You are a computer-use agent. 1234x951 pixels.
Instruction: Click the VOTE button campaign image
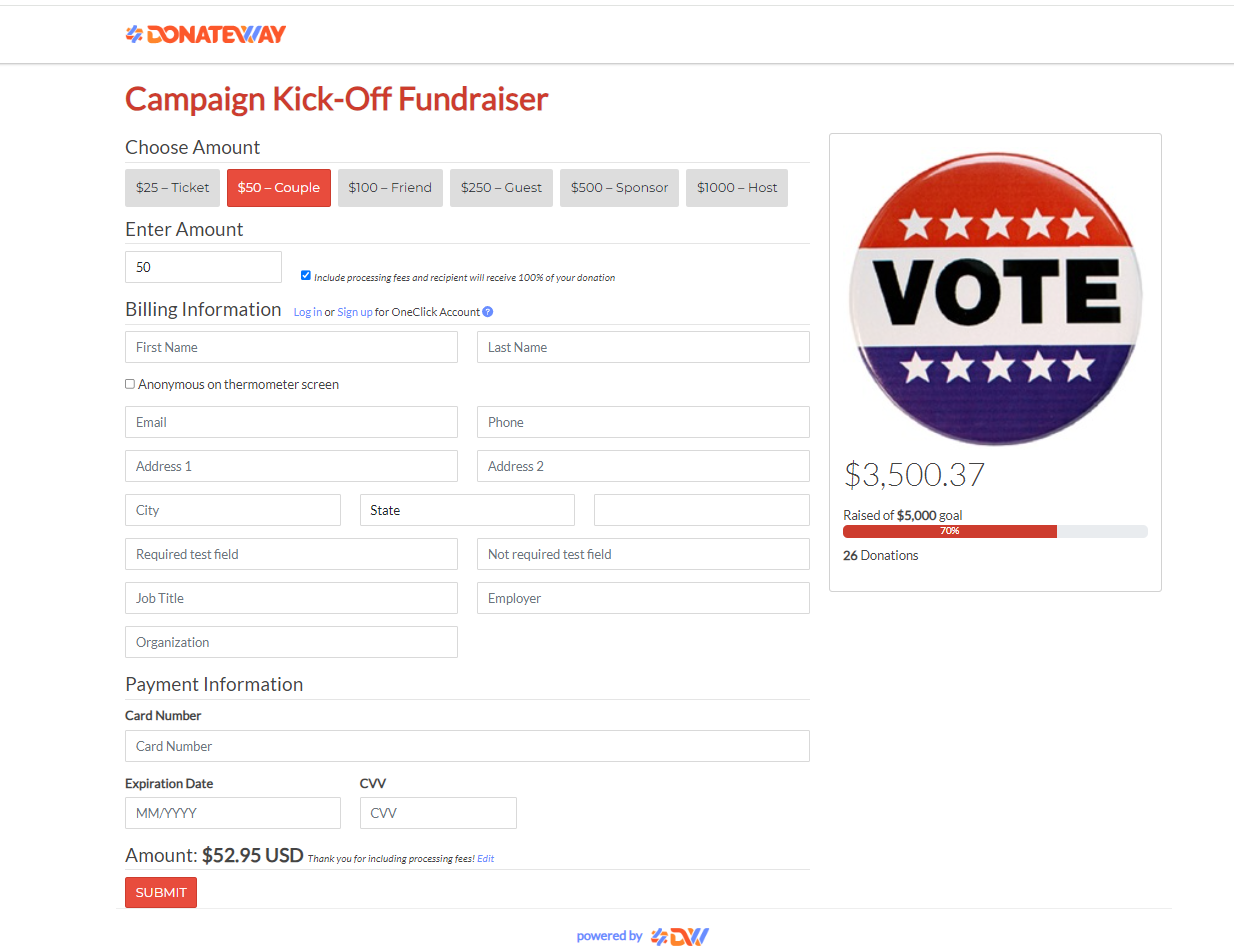995,298
